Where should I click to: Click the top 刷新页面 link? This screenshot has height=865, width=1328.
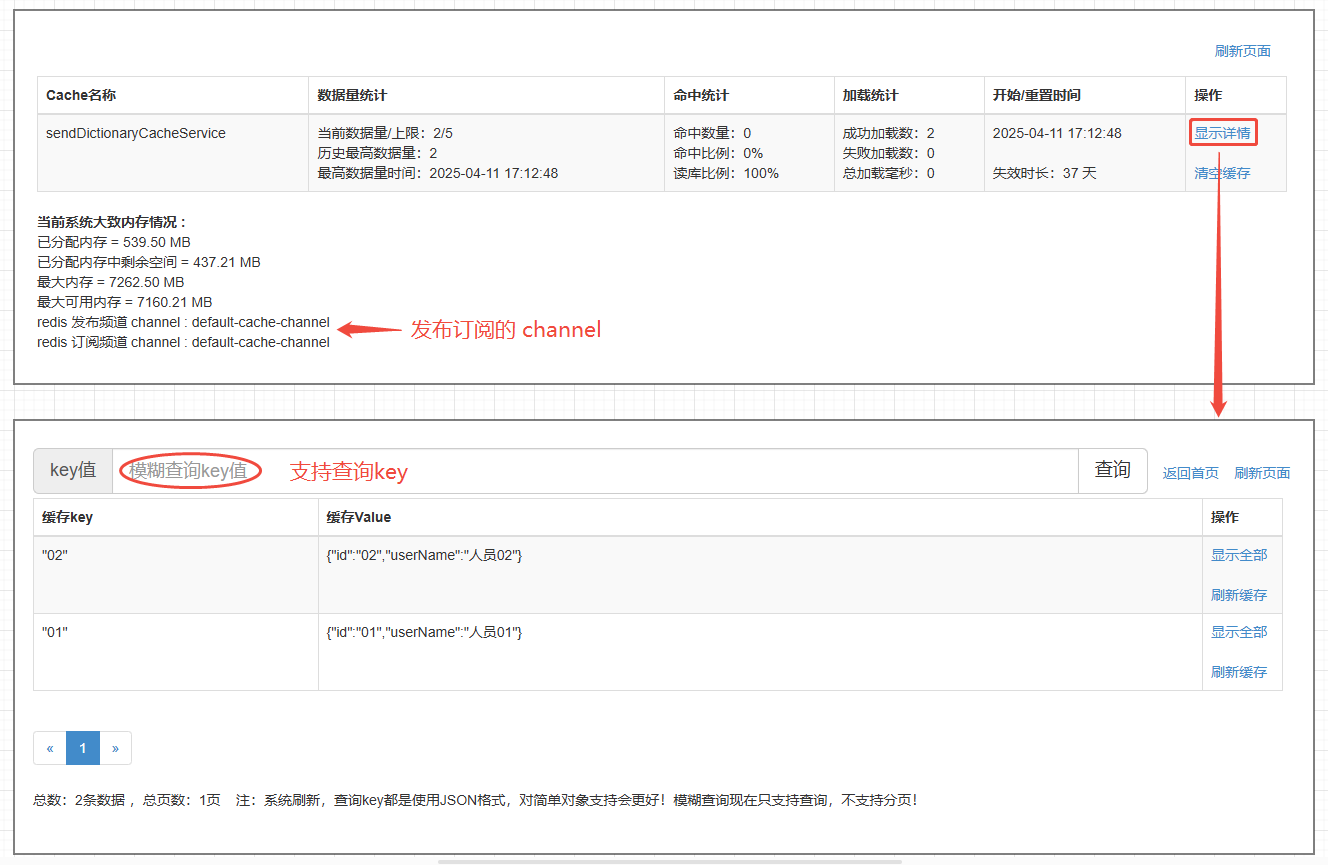[1242, 51]
